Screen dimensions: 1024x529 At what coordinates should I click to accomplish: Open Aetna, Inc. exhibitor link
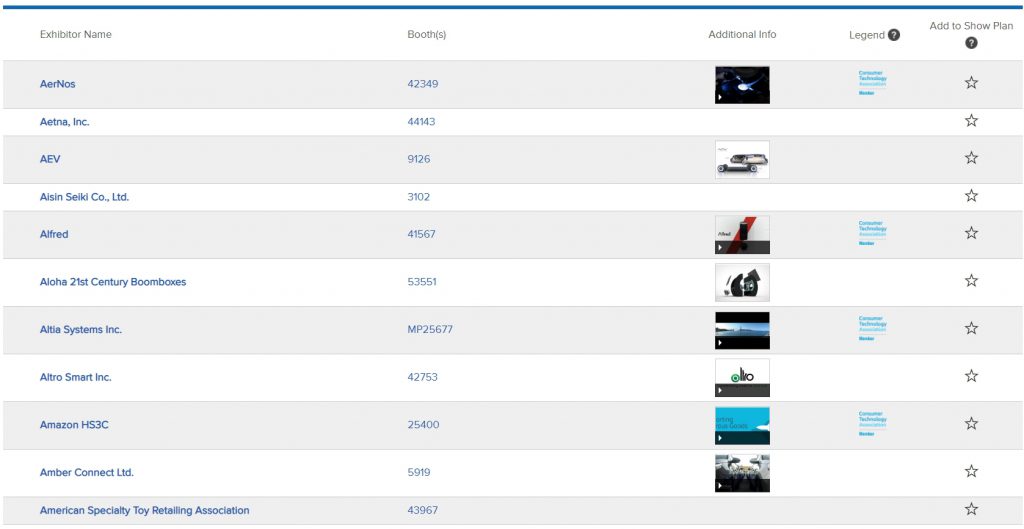click(x=65, y=121)
